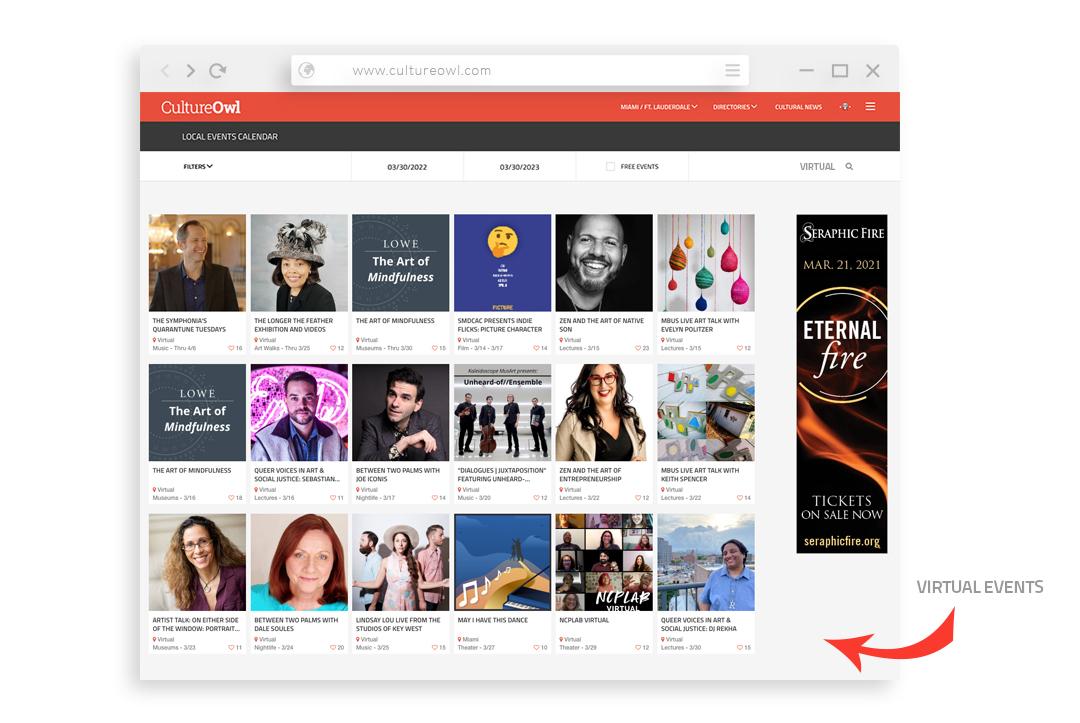Click the globe icon in address bar
The width and height of the screenshot is (1080, 723).
click(307, 71)
